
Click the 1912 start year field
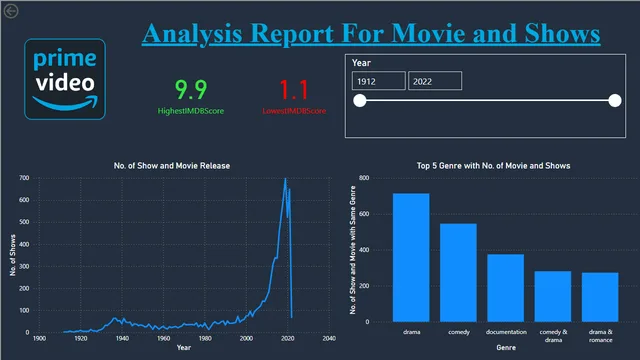click(379, 81)
